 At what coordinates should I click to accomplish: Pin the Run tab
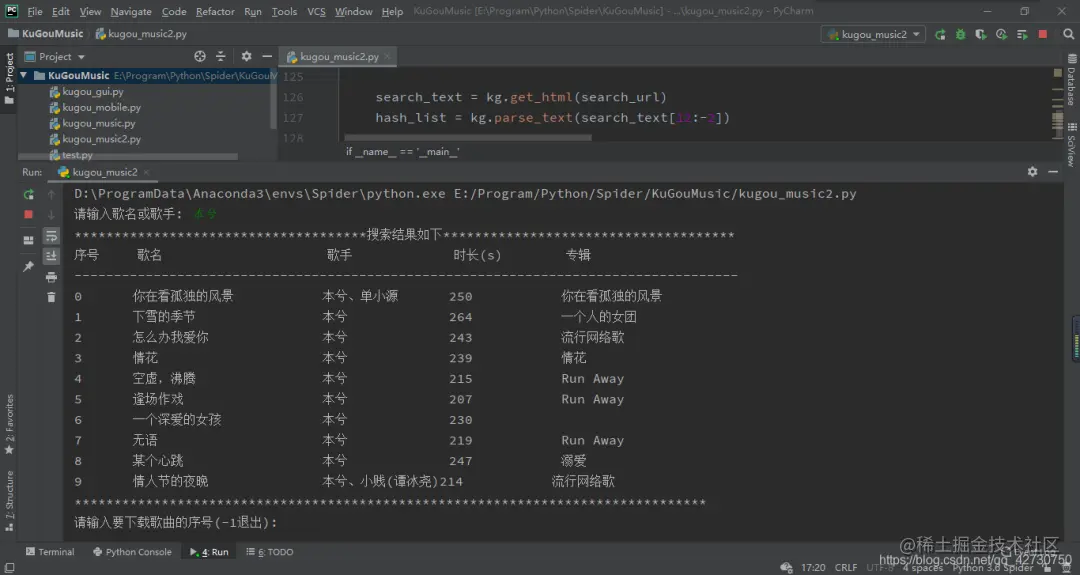(28, 266)
